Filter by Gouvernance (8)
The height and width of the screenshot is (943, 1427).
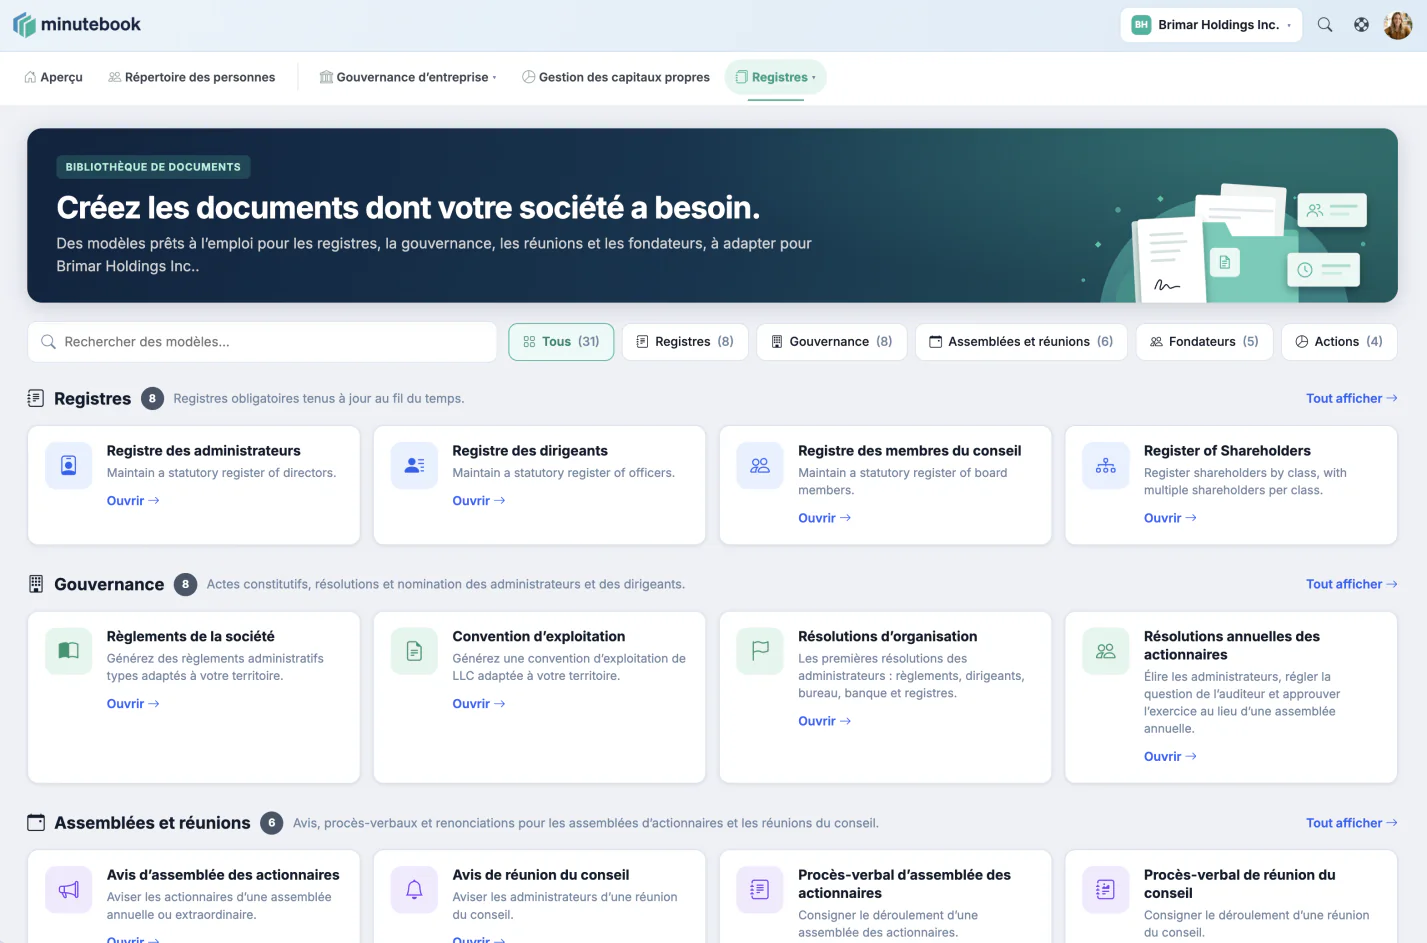point(832,342)
